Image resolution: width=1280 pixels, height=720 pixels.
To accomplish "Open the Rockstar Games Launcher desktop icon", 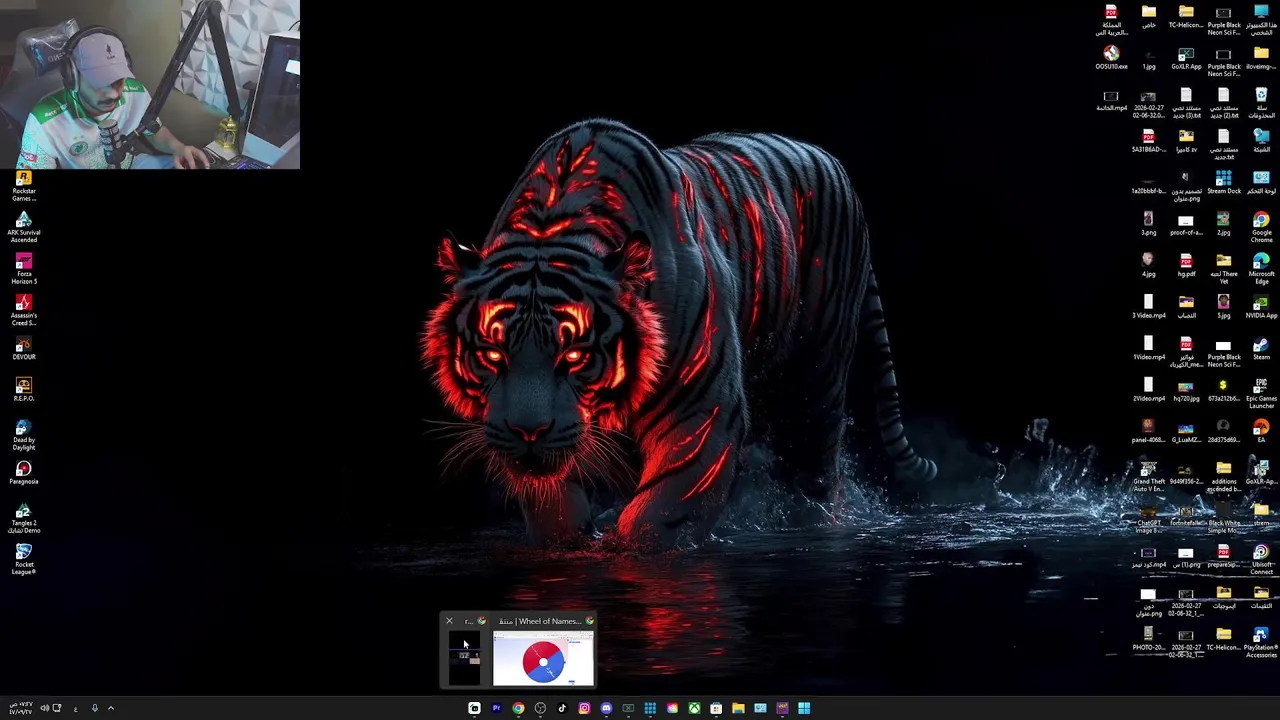I will coord(24,186).
